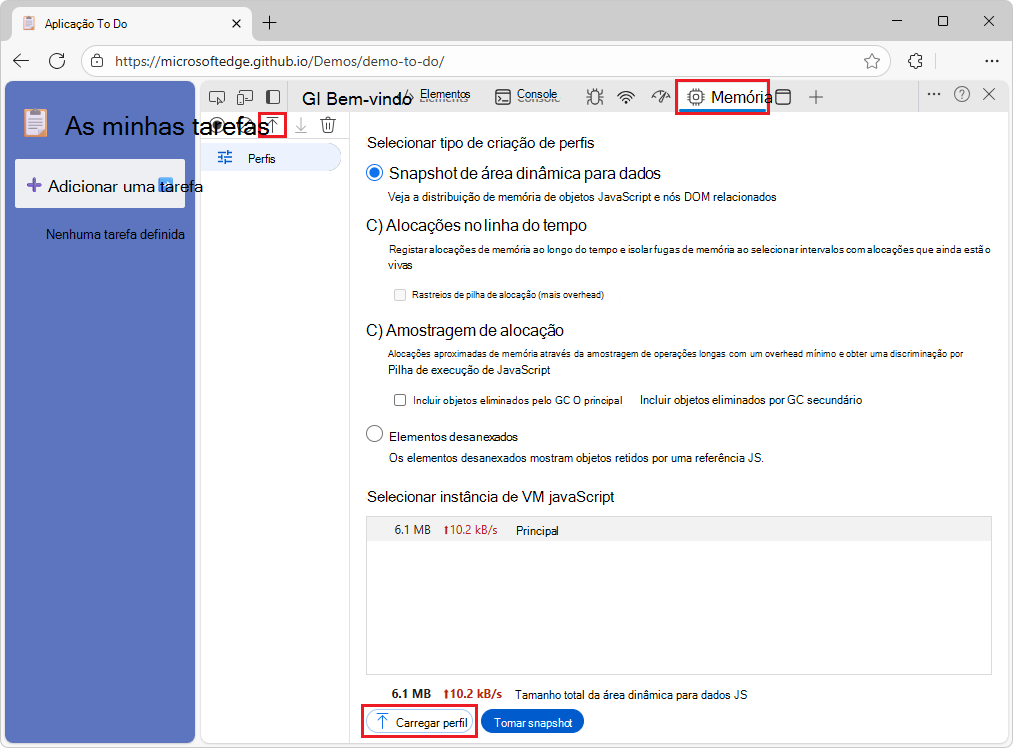Clear all profiles using the trash icon
The height and width of the screenshot is (748, 1013).
[x=328, y=124]
